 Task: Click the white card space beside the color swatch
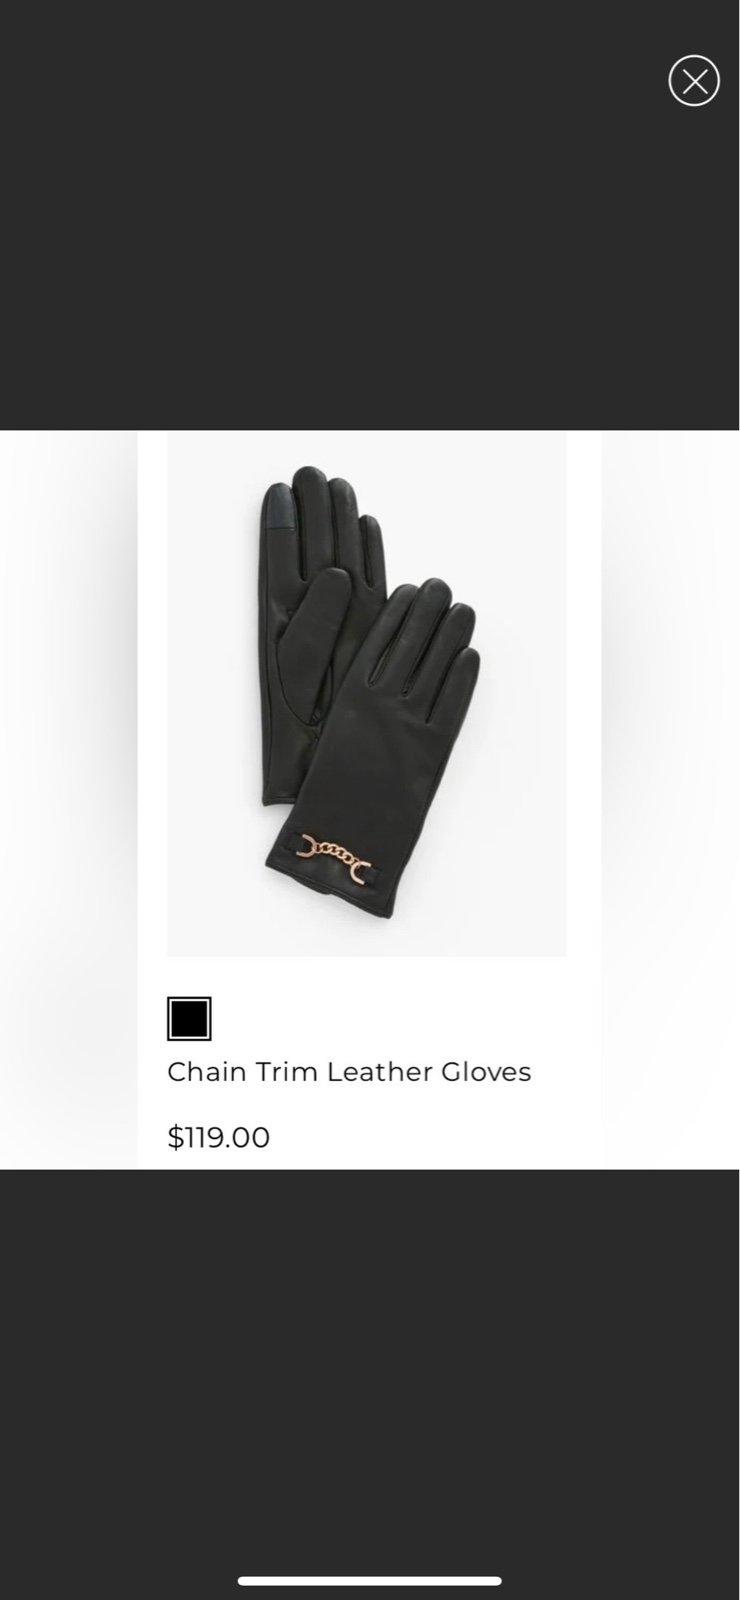click(400, 1019)
